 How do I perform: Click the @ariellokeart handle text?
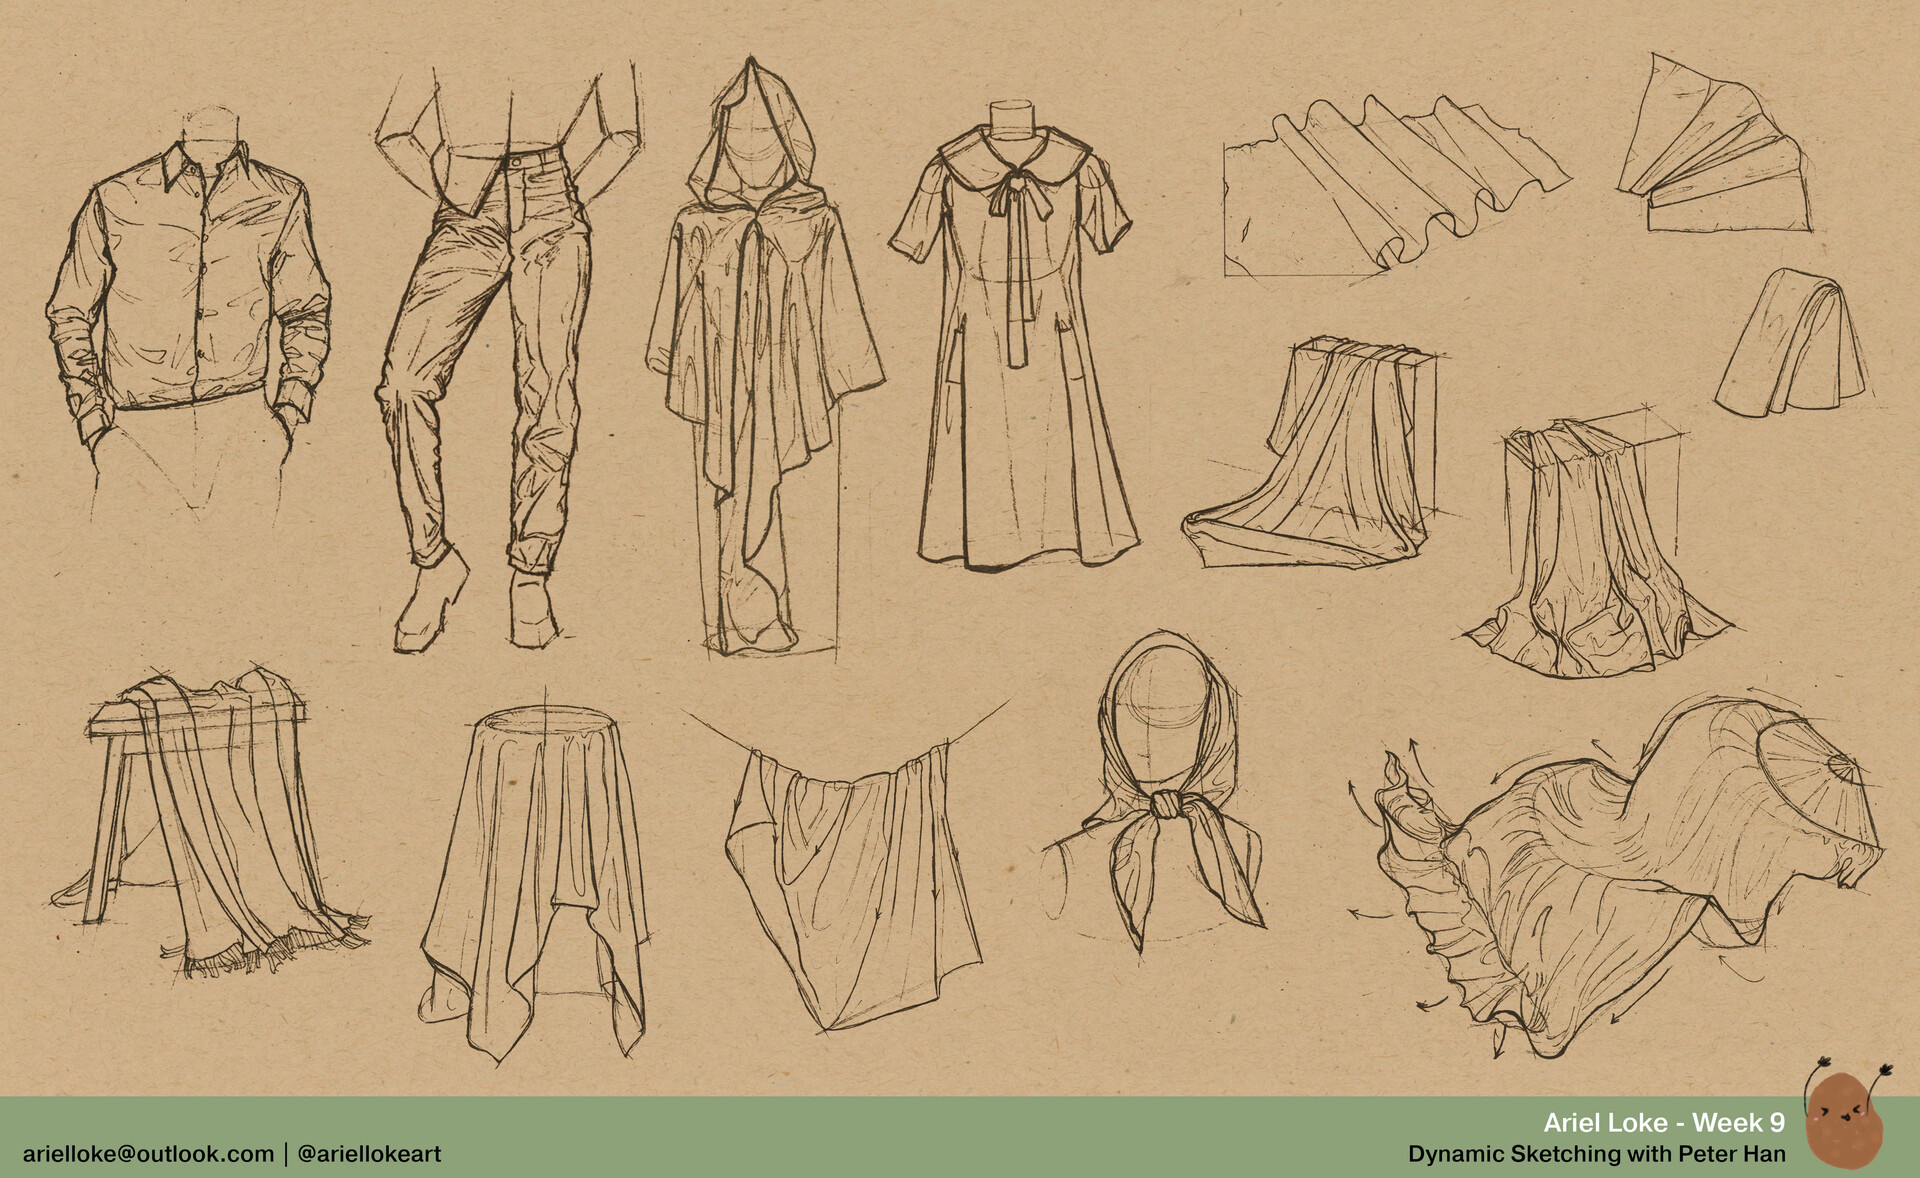[x=370, y=1153]
